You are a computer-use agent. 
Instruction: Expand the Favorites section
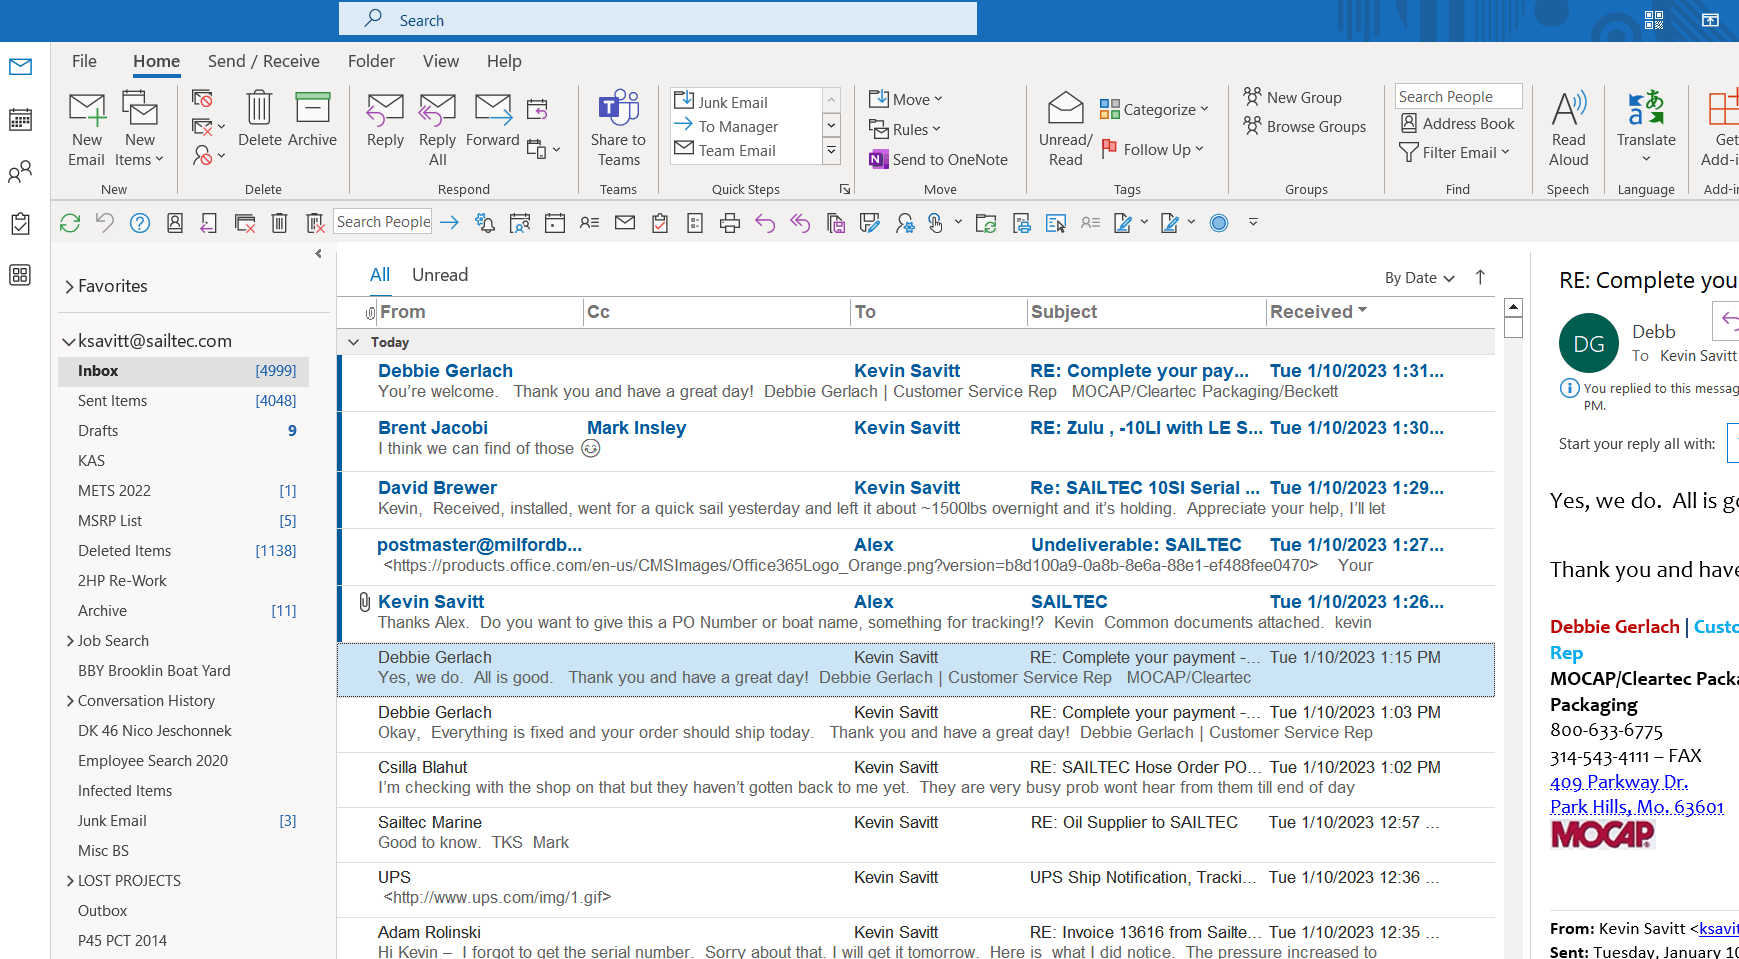coord(70,287)
